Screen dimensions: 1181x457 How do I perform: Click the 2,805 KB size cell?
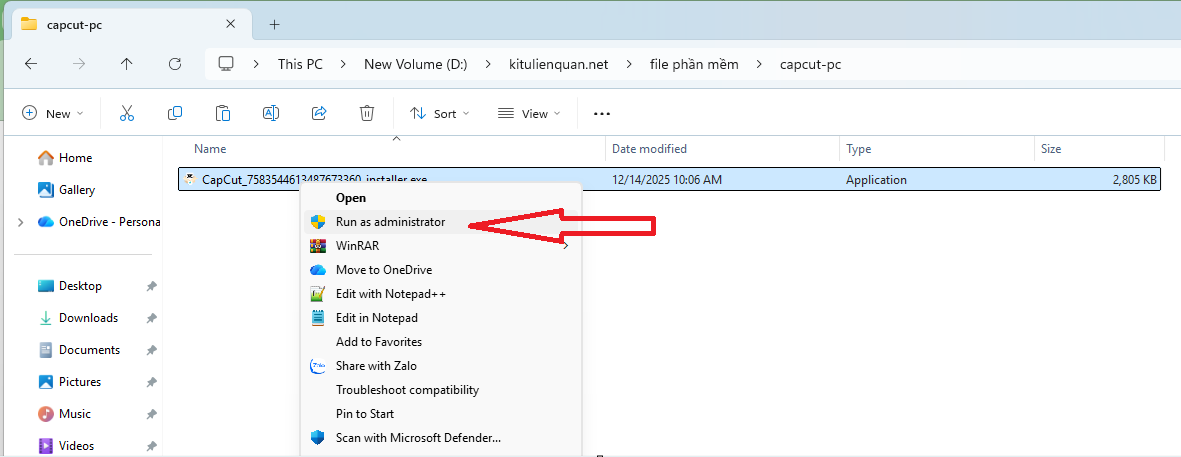1134,180
